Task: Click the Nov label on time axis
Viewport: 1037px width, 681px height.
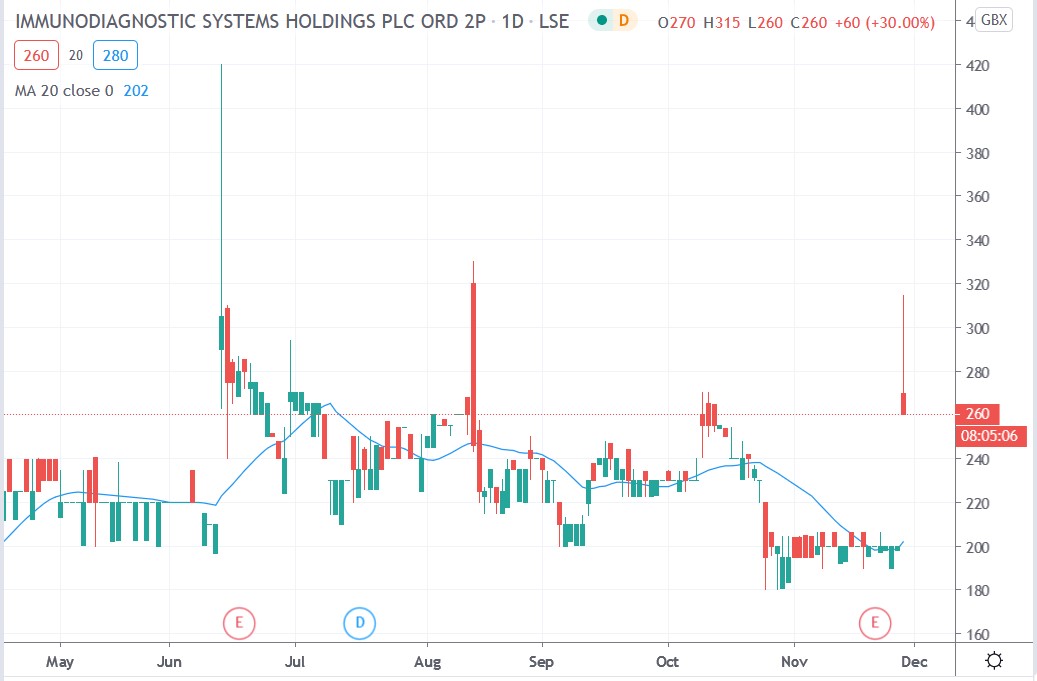Action: pos(794,662)
